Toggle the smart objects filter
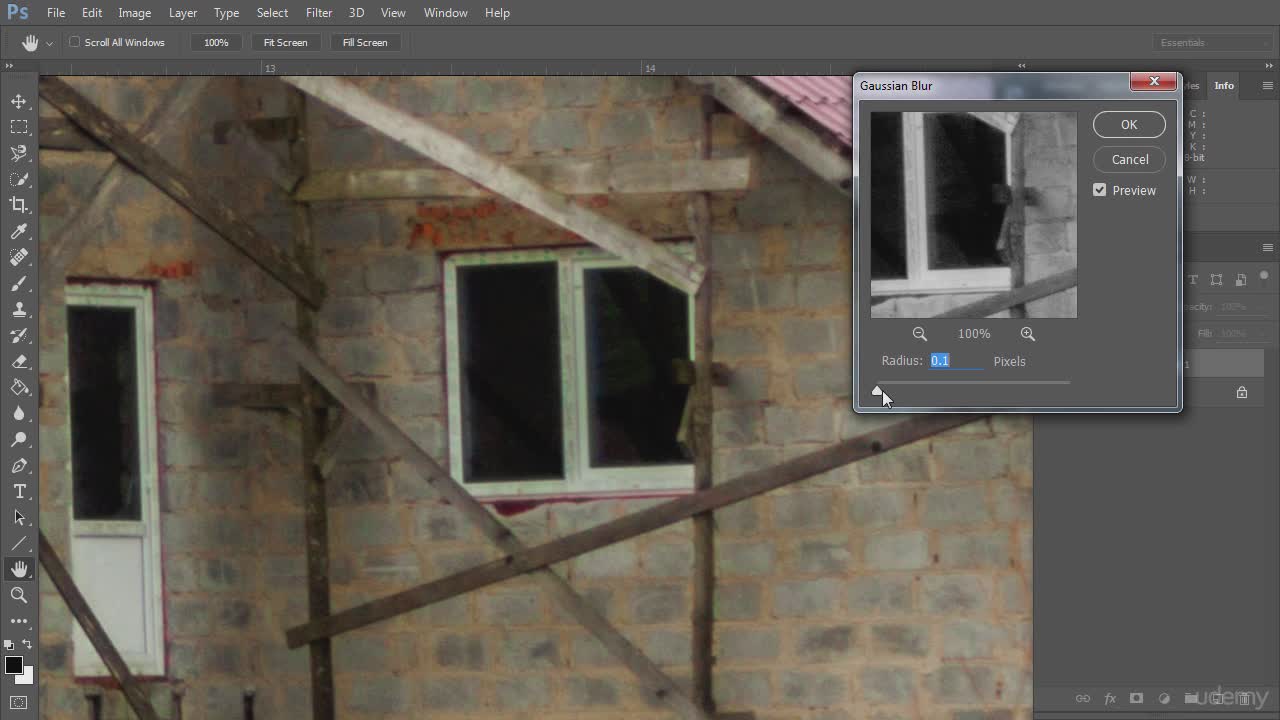The image size is (1280, 720). [1241, 280]
